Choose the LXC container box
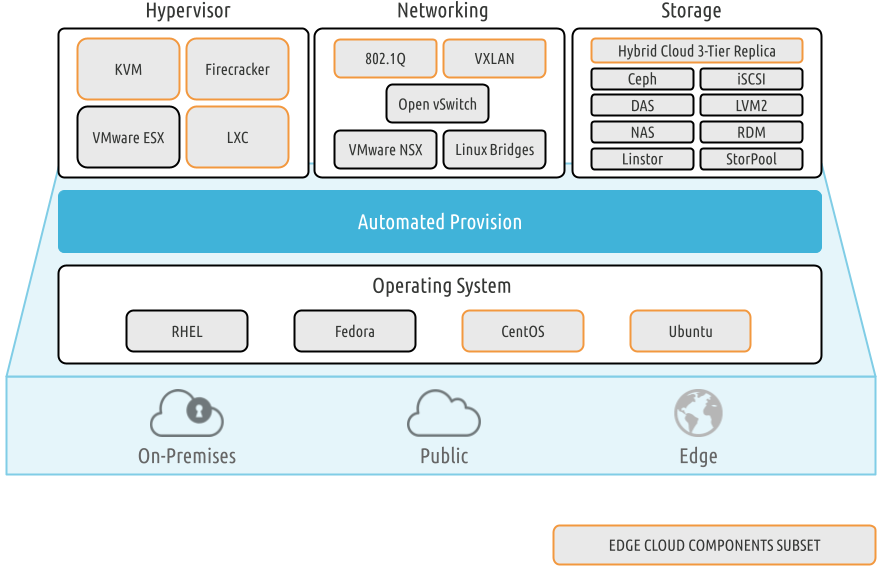 coord(237,137)
